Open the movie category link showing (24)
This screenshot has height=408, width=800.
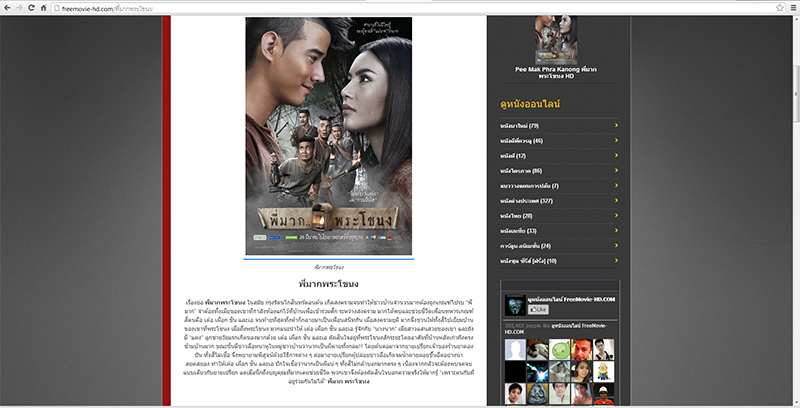tap(526, 245)
